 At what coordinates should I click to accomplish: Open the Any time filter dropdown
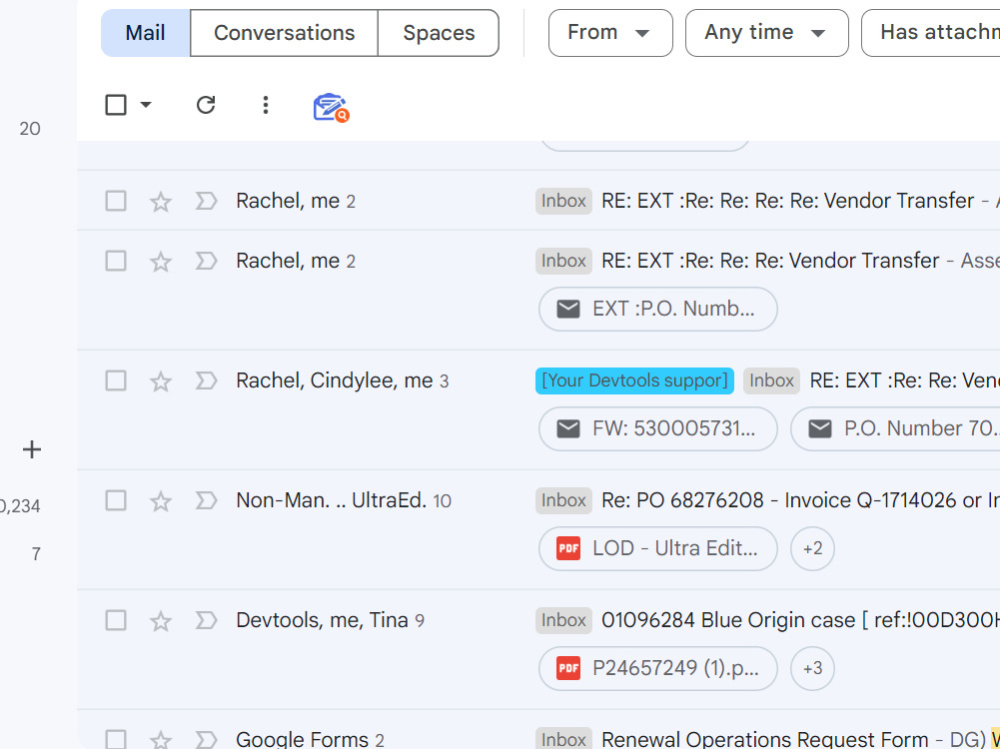767,33
